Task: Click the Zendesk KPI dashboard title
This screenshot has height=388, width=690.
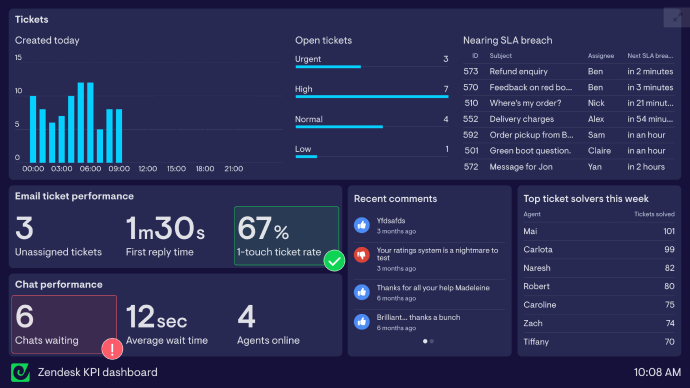Action: (x=98, y=372)
